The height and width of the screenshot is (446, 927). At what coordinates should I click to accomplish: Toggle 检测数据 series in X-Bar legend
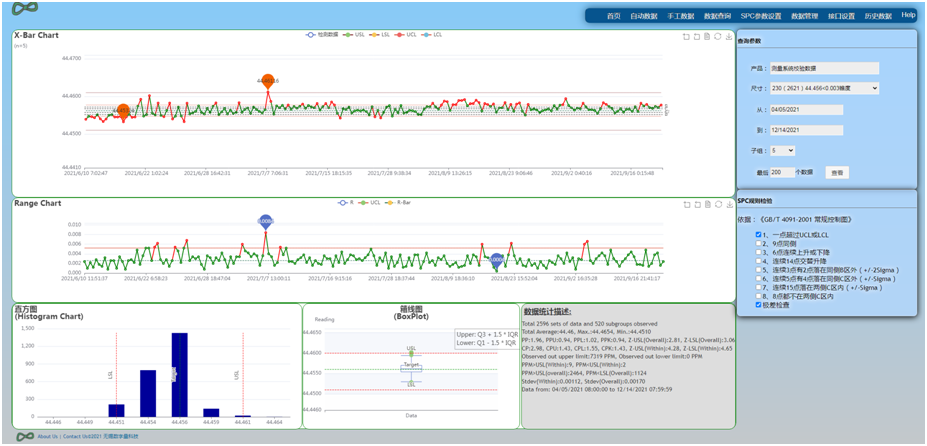322,35
